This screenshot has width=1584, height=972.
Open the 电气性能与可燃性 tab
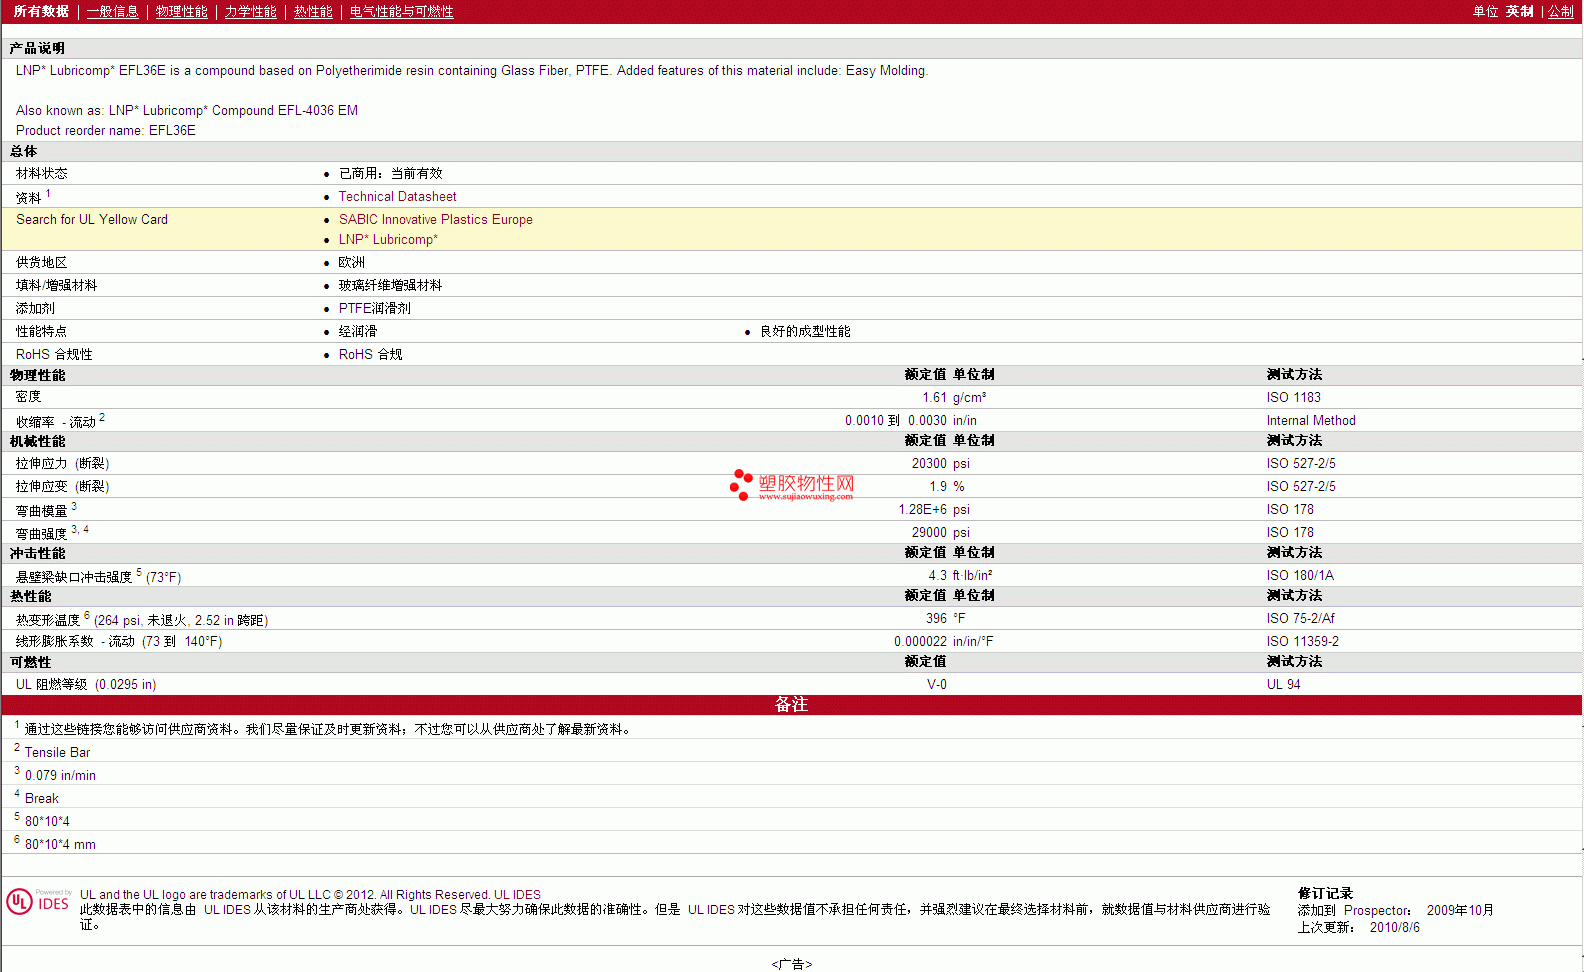pyautogui.click(x=401, y=12)
